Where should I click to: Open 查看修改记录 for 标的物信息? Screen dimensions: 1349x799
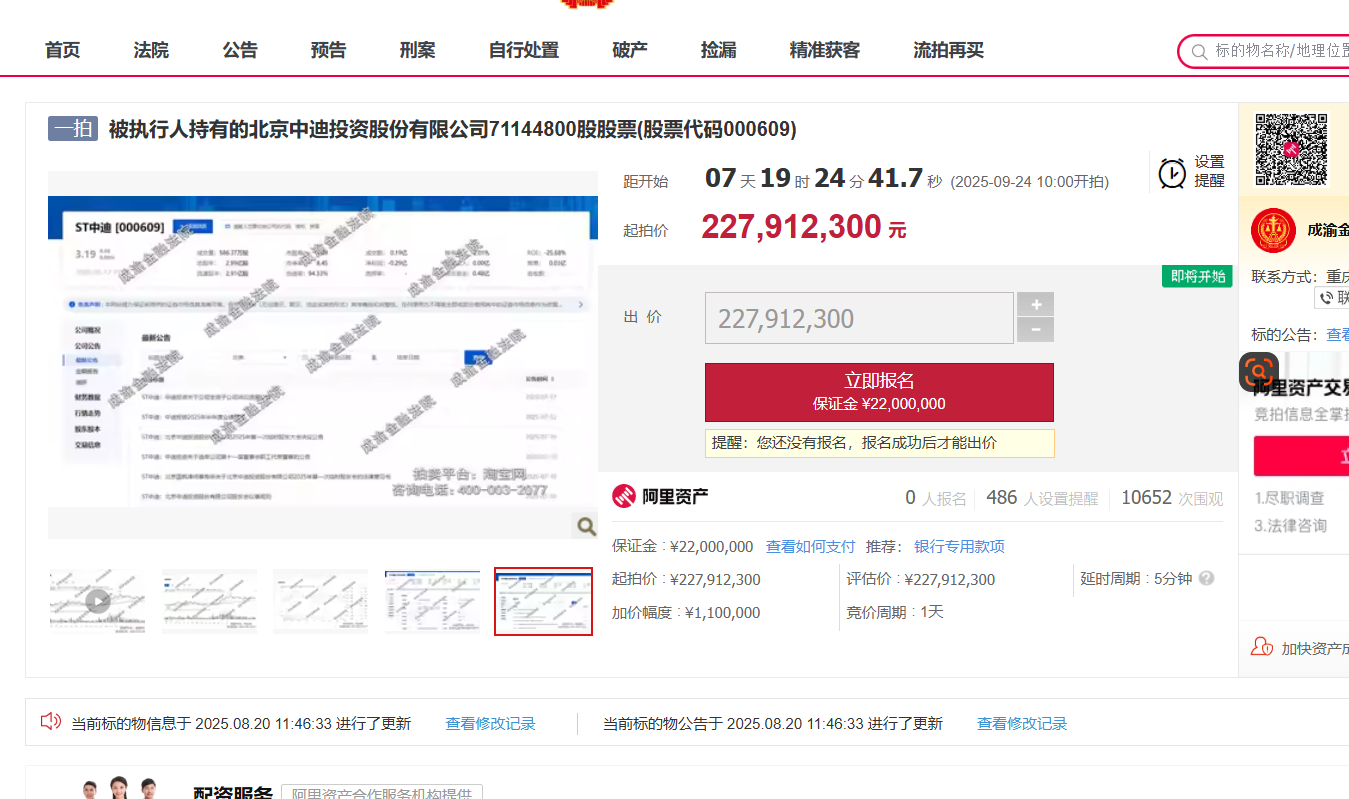tap(490, 723)
